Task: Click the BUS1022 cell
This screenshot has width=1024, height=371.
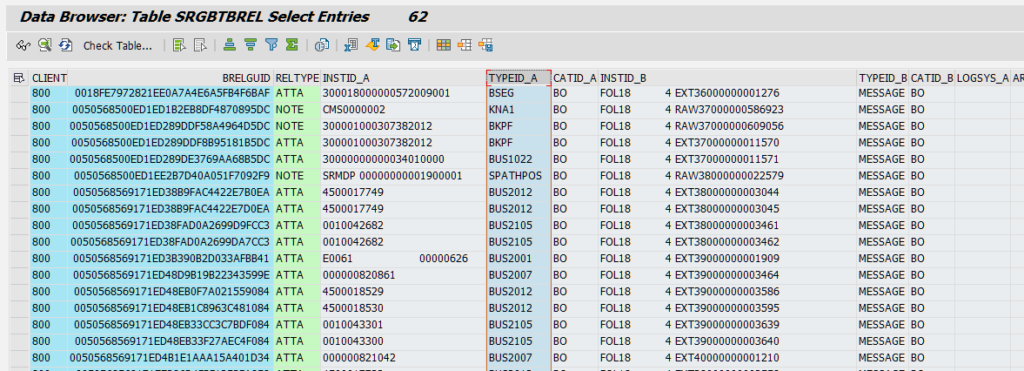Action: point(519,159)
